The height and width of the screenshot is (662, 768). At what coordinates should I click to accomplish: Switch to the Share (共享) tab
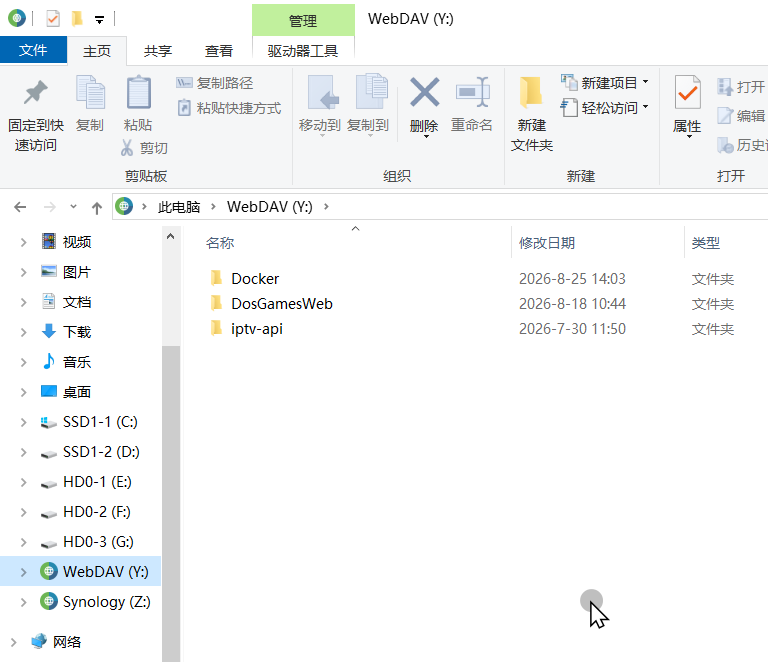pos(158,51)
